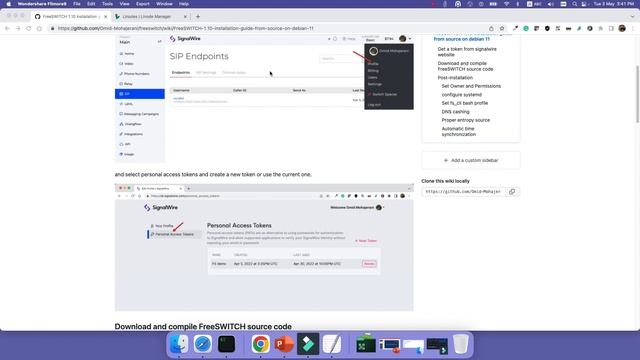Open the Personal Access Tokens screenshot image
Viewport: 640px width, 360px height.
(264, 247)
